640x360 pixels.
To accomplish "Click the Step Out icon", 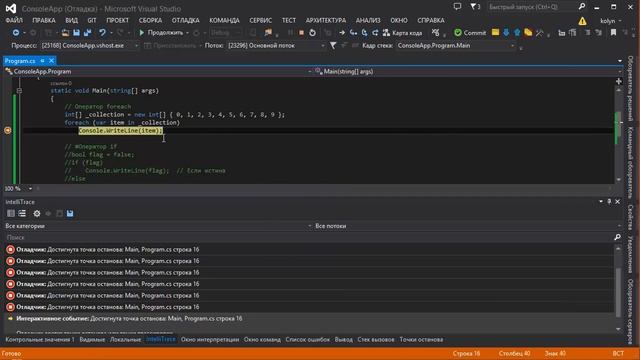I will click(x=375, y=33).
